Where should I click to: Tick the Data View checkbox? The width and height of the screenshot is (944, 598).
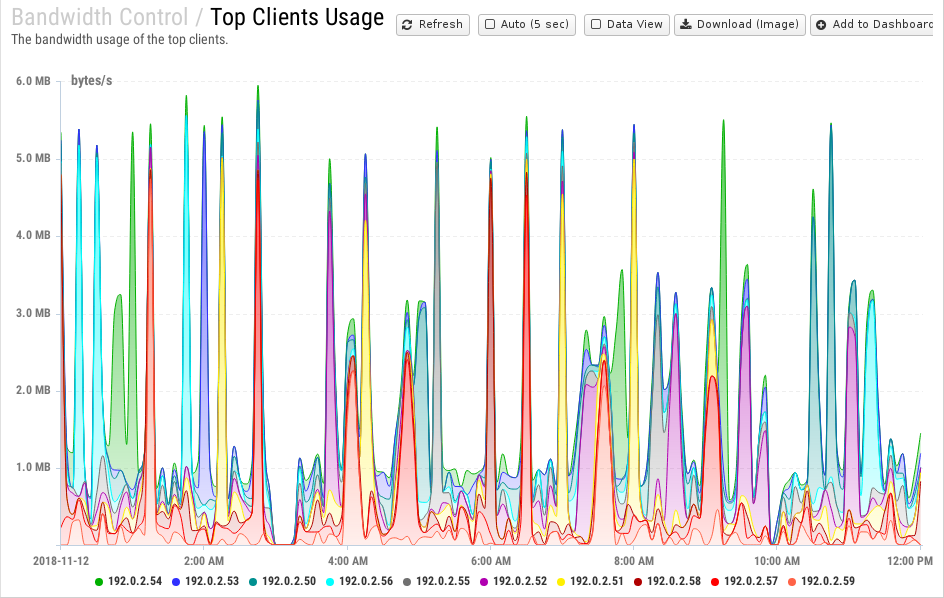[x=595, y=24]
